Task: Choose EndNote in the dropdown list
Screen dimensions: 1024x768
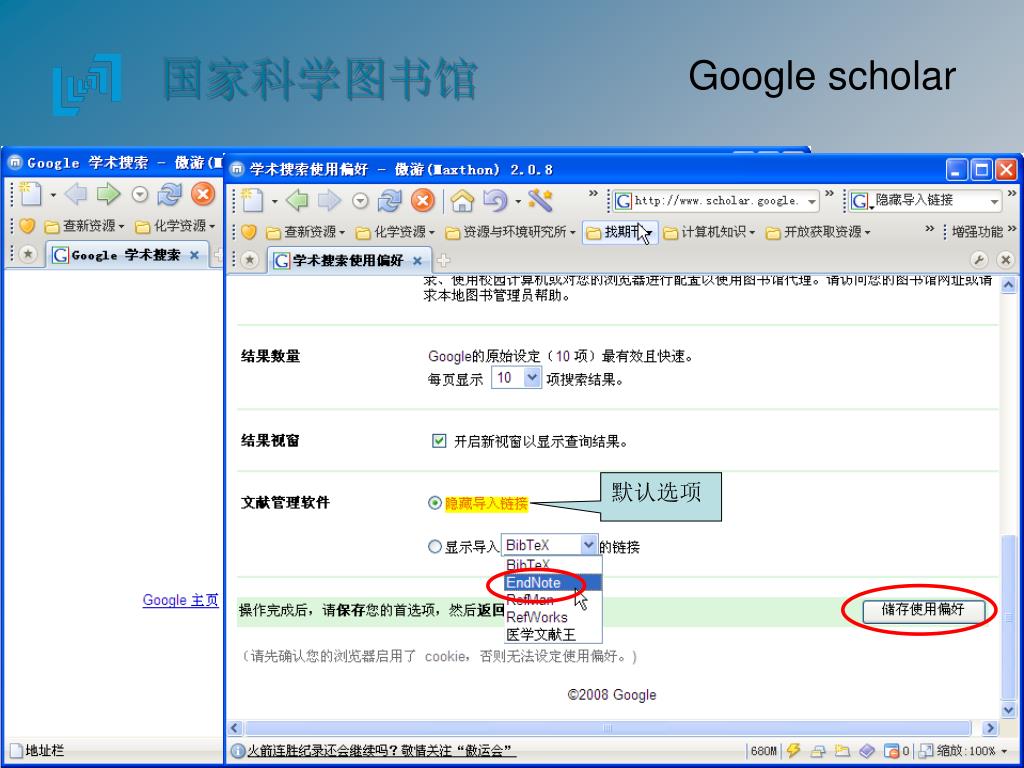Action: 553,583
